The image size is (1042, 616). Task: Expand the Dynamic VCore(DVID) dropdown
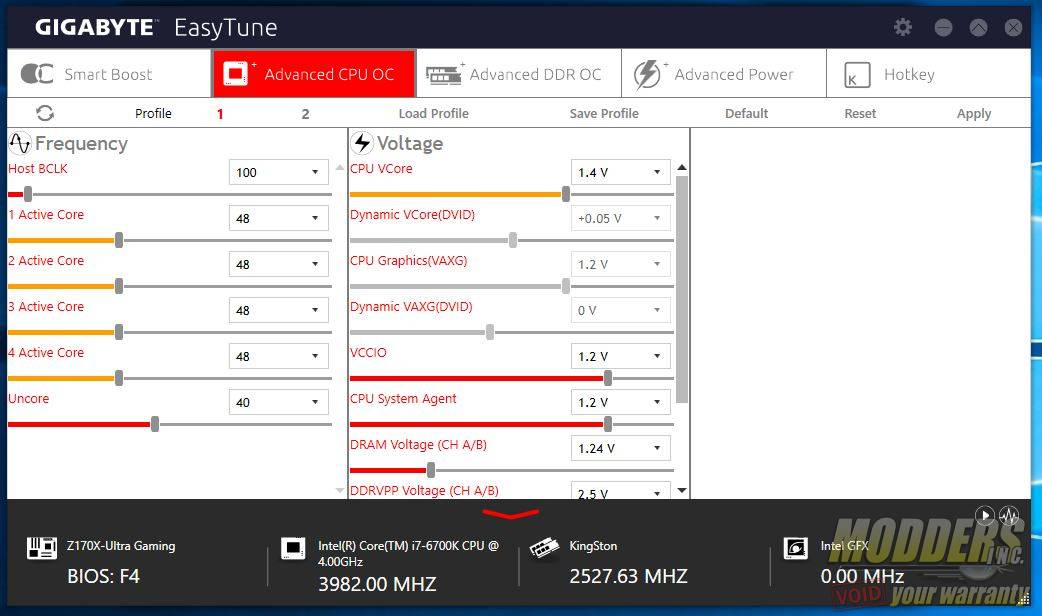(x=621, y=218)
